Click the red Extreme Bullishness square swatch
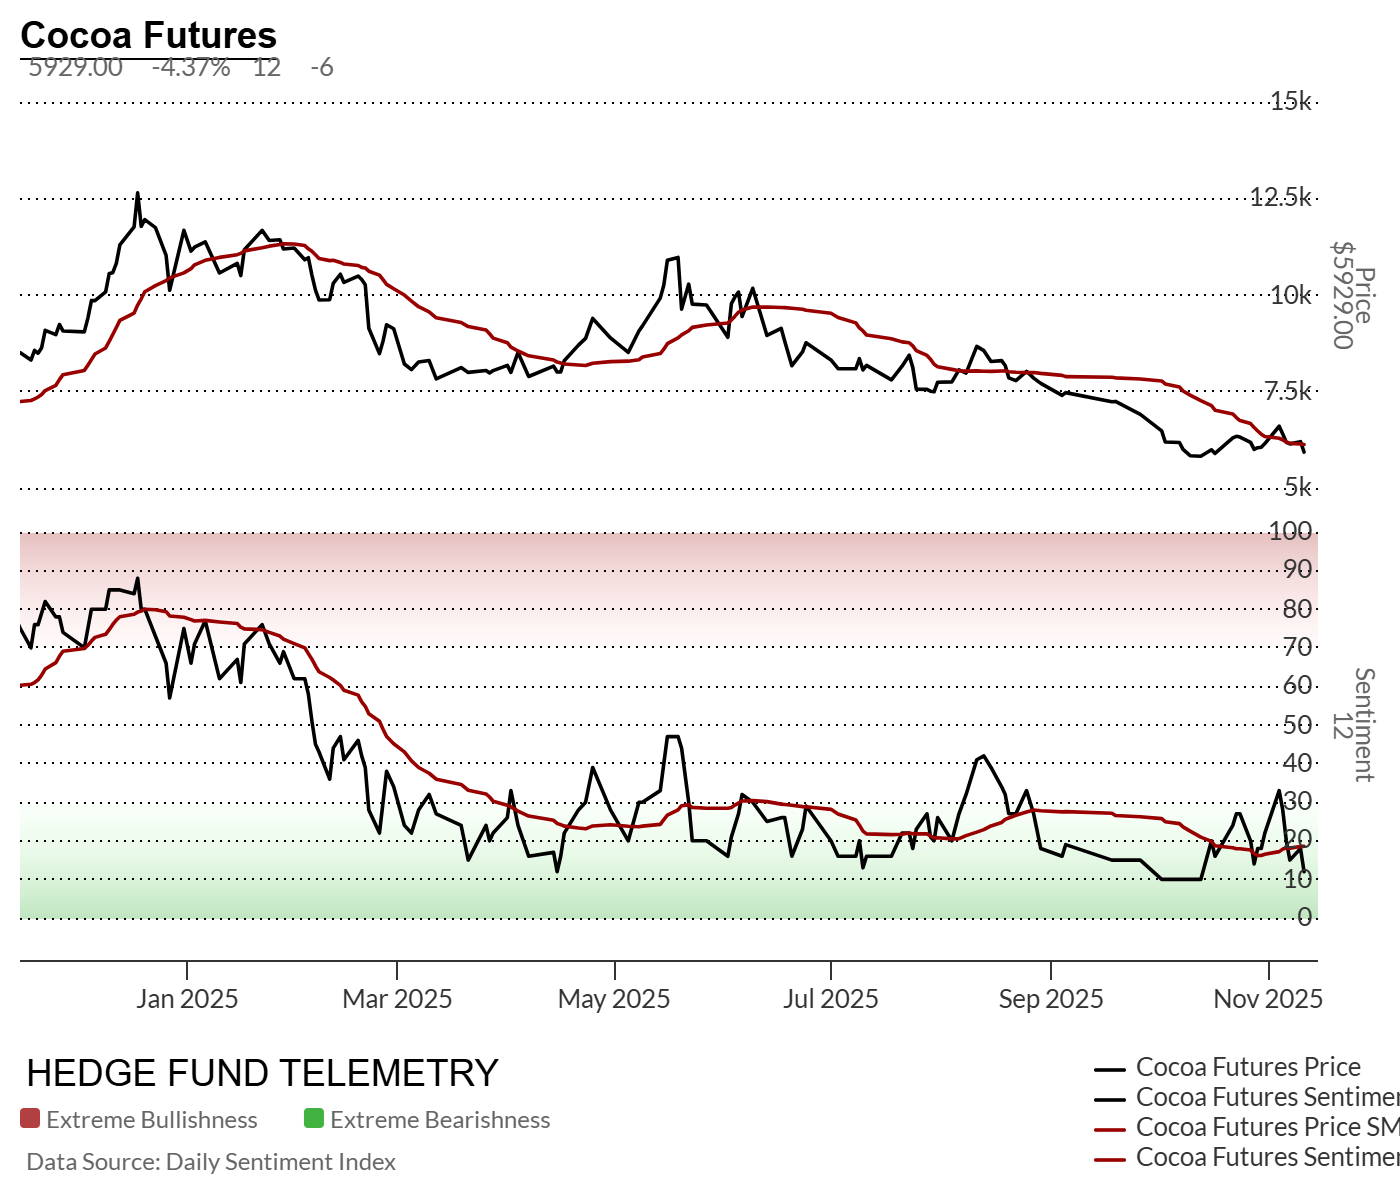Viewport: 1400px width, 1200px height. pos(30,1119)
